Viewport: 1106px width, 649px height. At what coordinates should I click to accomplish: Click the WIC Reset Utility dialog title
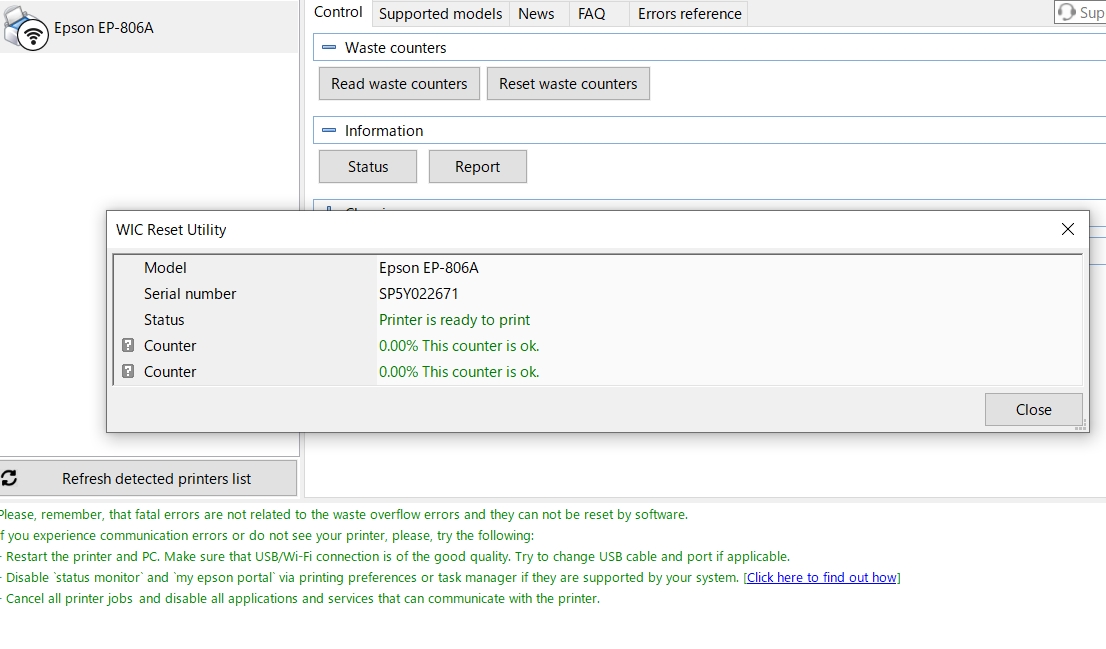click(x=171, y=230)
